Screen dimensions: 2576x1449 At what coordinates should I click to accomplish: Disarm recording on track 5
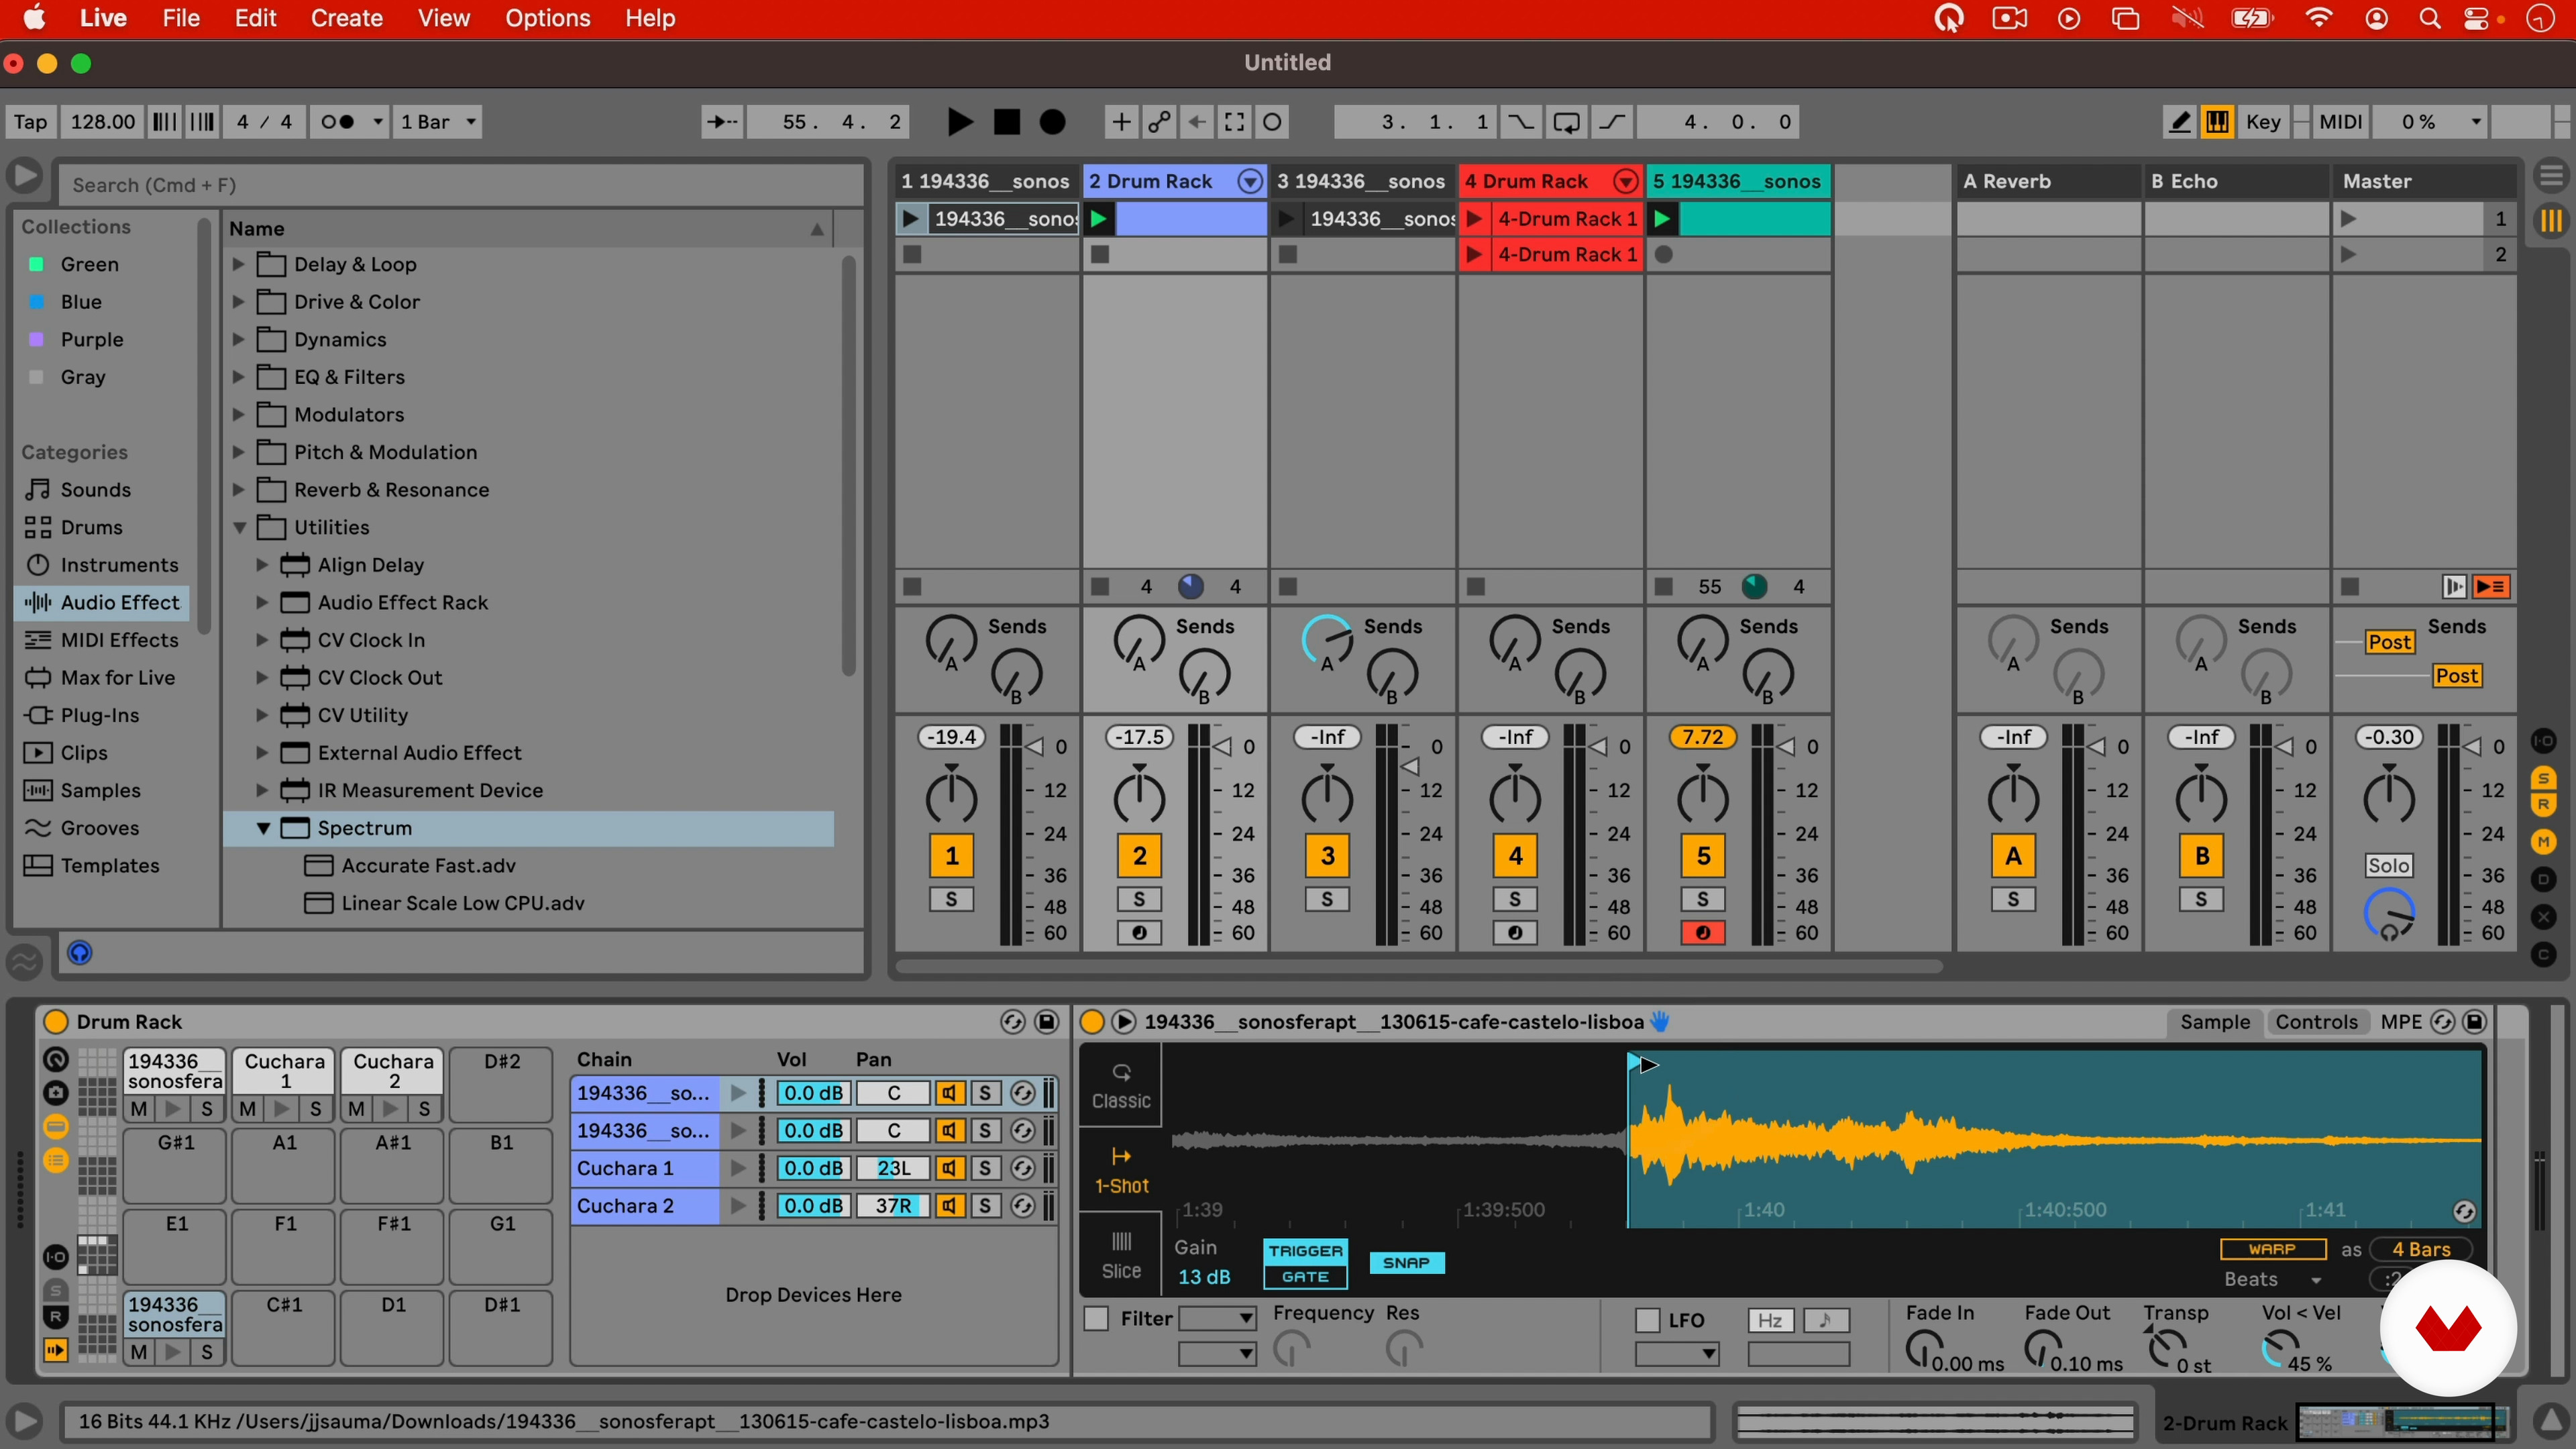[1702, 932]
